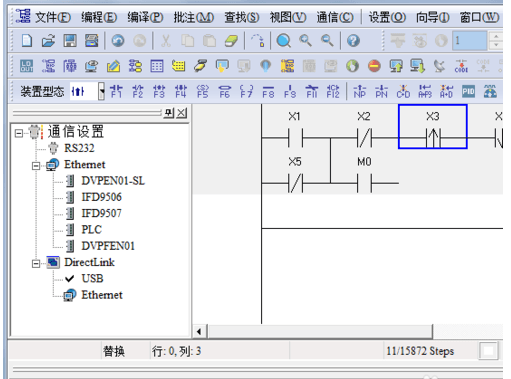
Task: Click the monitor with green up arrow
Action: (x=396, y=66)
